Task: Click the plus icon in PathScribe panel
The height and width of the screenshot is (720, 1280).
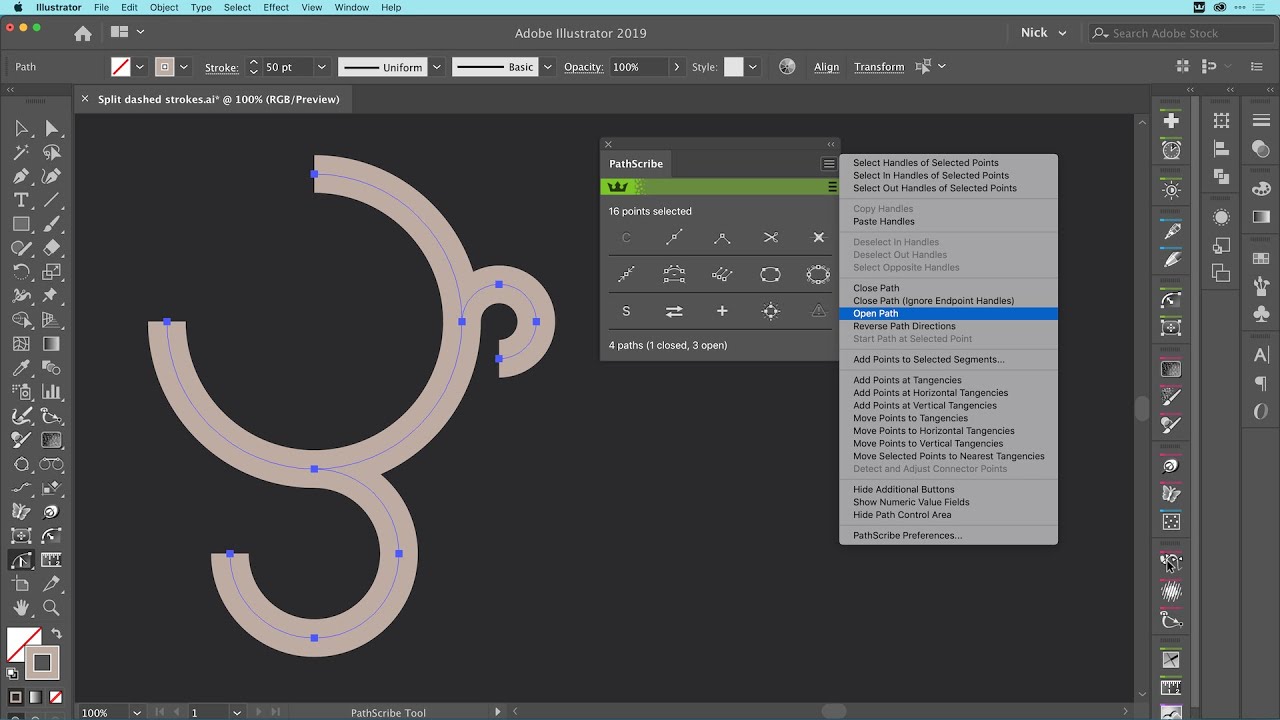Action: [722, 311]
